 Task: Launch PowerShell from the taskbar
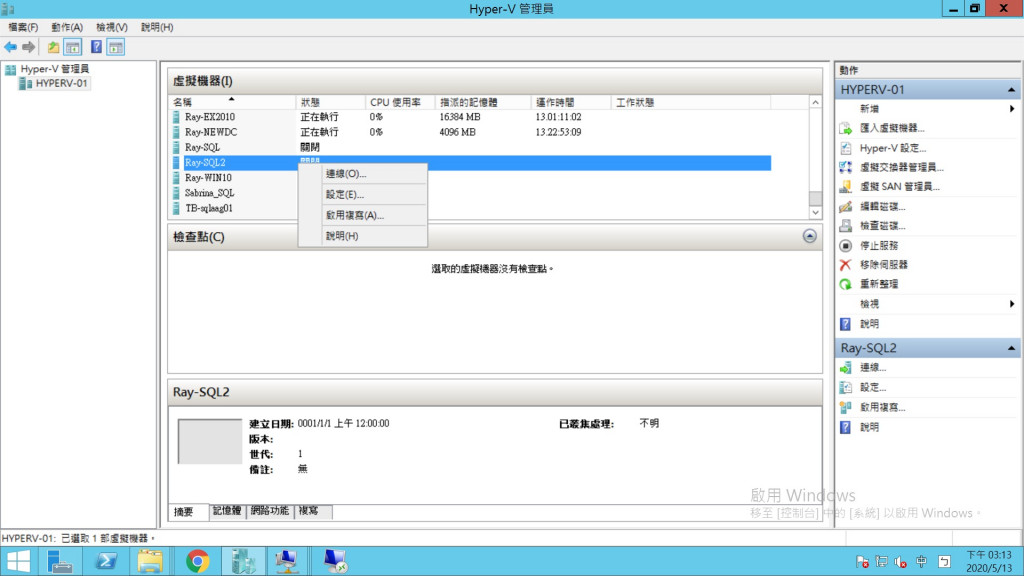click(106, 562)
